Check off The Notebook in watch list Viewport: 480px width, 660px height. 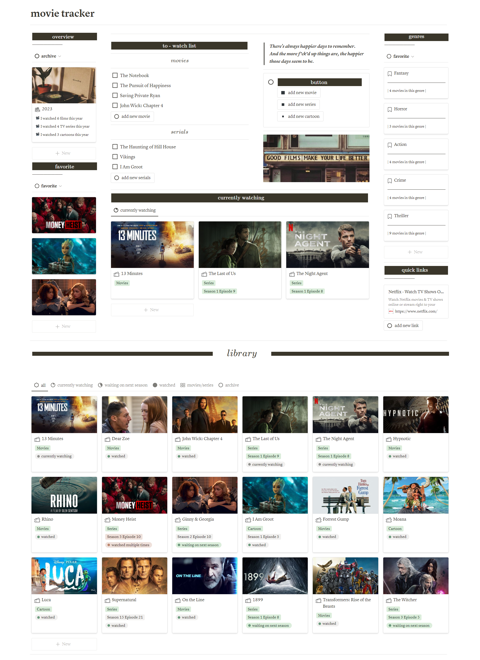115,75
